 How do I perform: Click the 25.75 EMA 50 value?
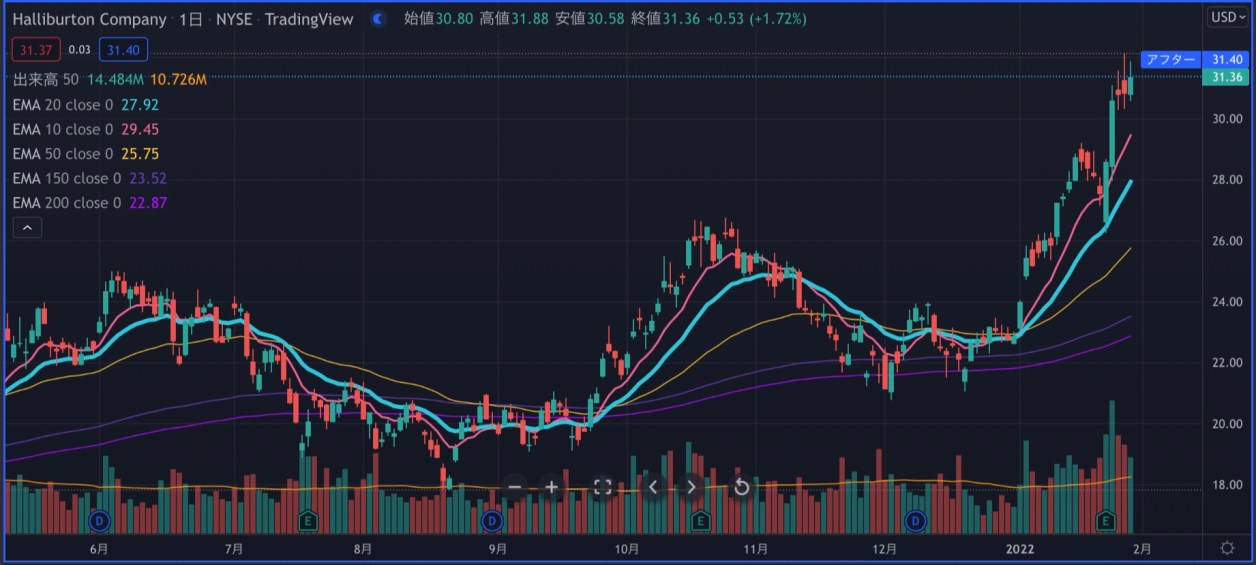[x=140, y=154]
